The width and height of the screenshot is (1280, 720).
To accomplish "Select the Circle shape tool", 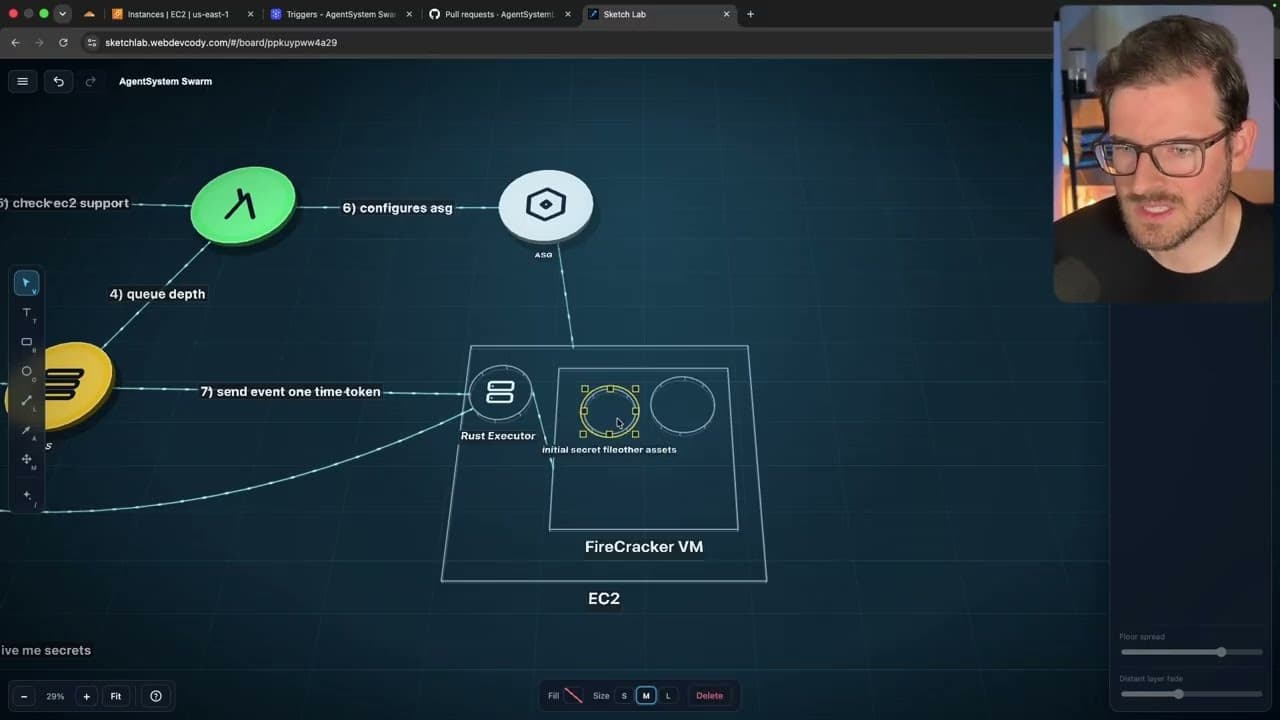I will (x=27, y=372).
